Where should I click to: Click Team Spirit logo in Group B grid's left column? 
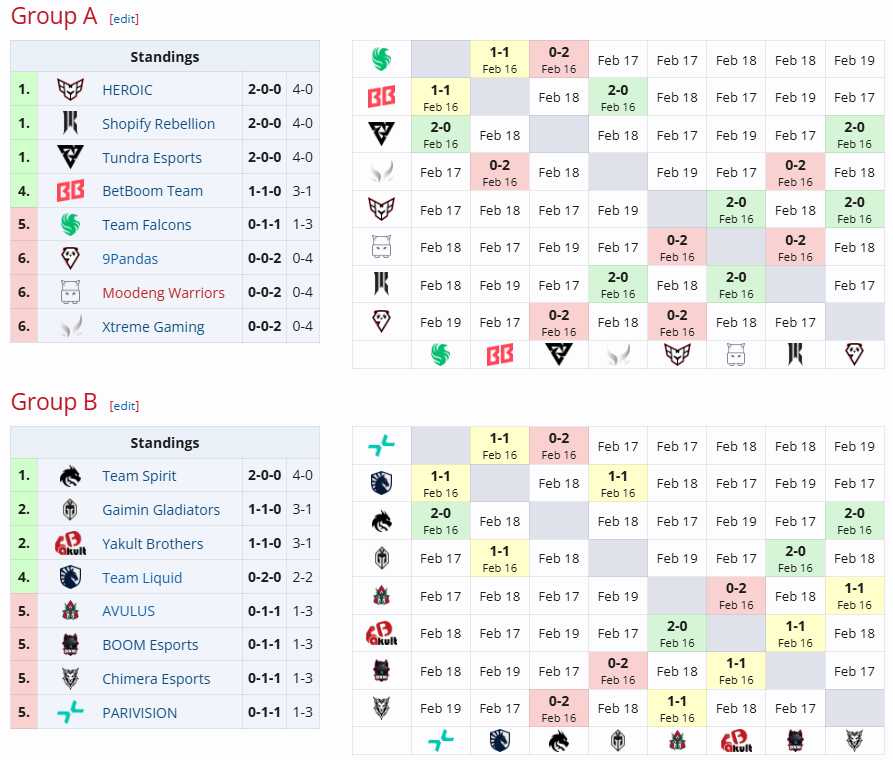coord(382,521)
